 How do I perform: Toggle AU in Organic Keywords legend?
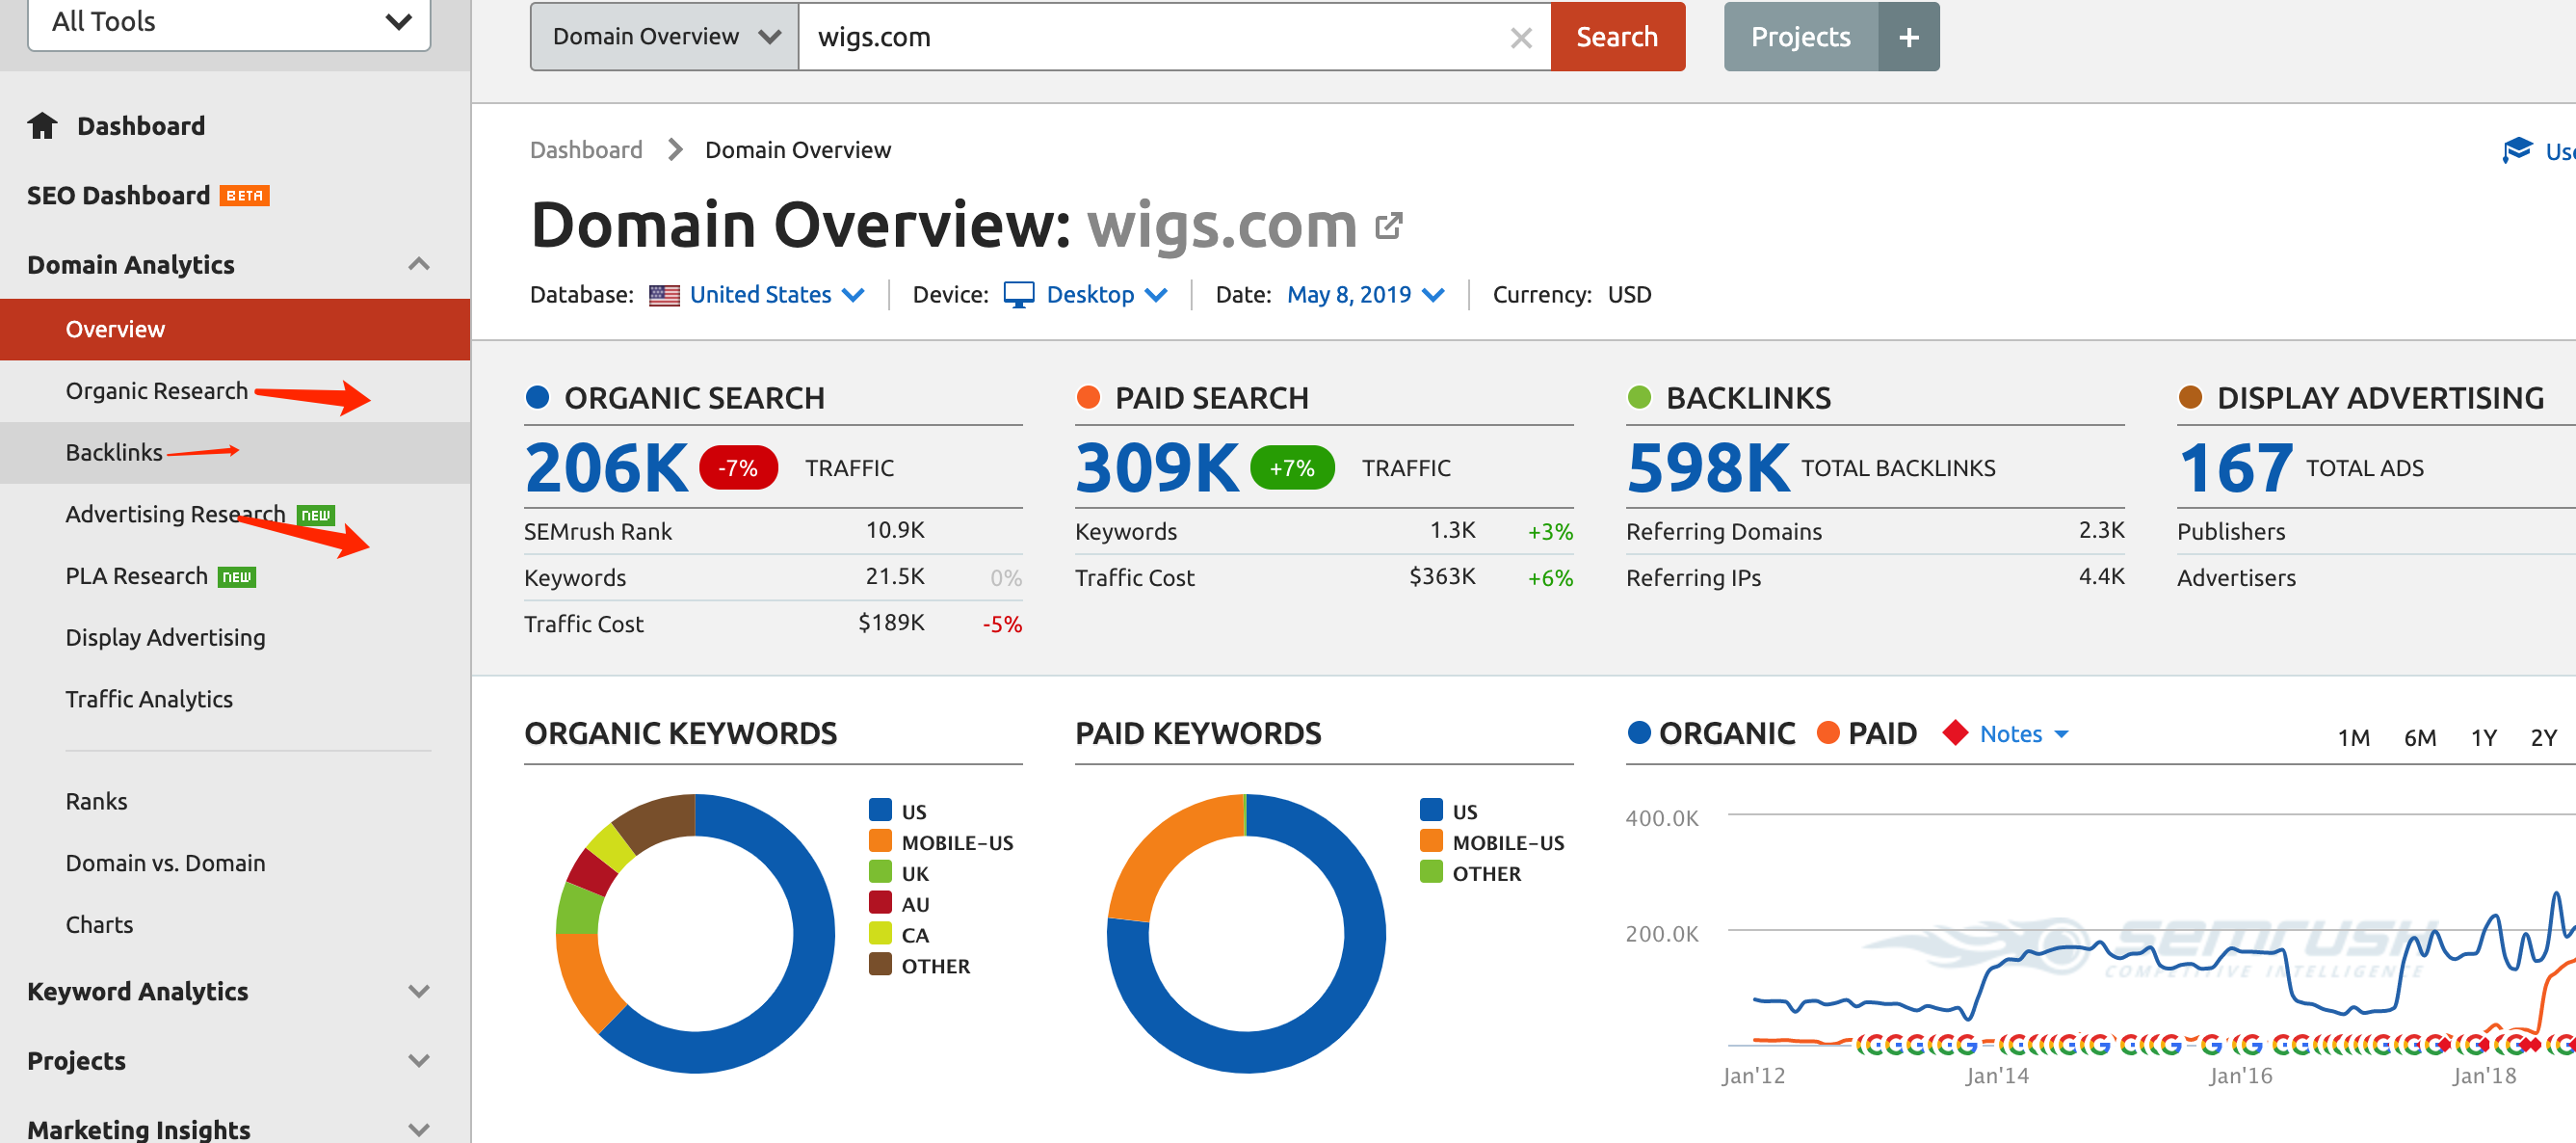pyautogui.click(x=899, y=904)
